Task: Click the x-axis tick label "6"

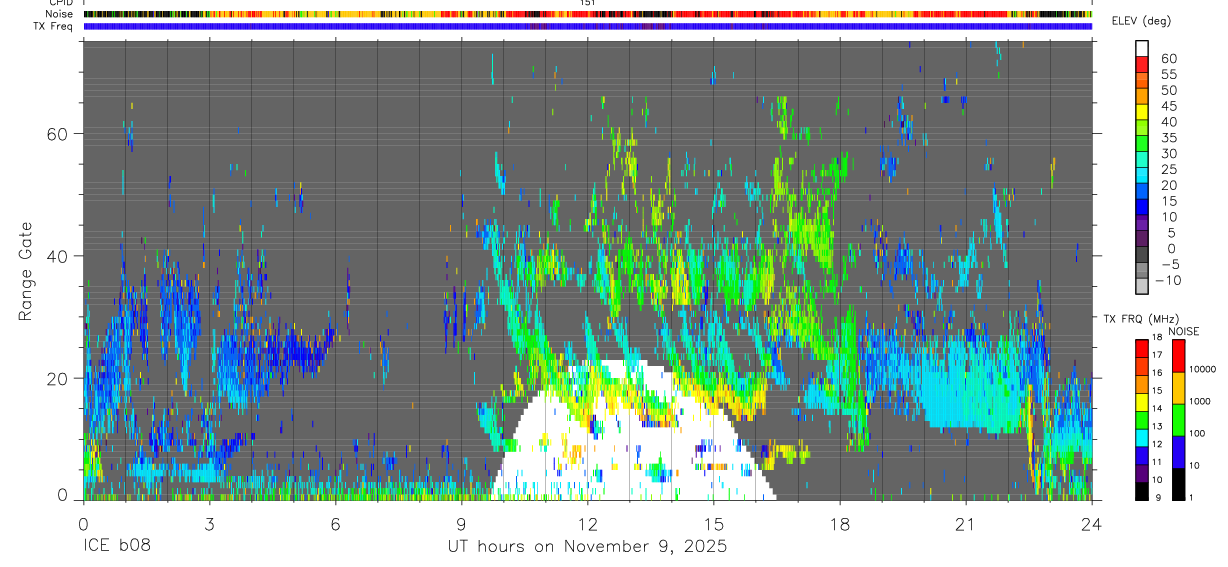Action: click(335, 524)
